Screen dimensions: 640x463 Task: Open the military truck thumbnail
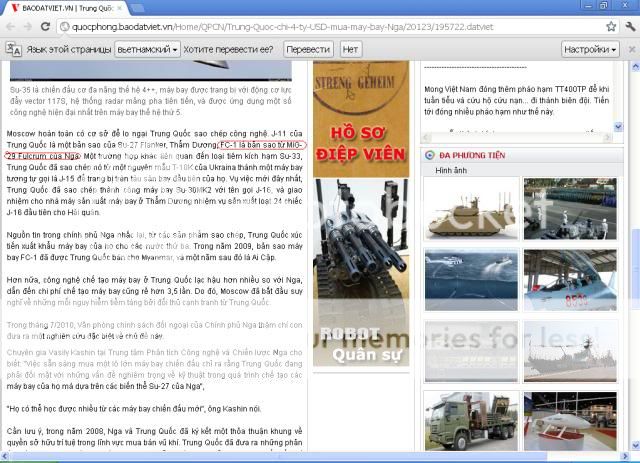point(471,421)
